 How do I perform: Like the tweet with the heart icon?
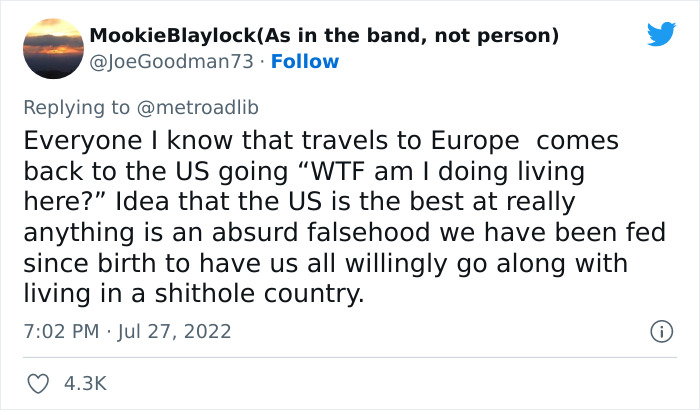37,383
